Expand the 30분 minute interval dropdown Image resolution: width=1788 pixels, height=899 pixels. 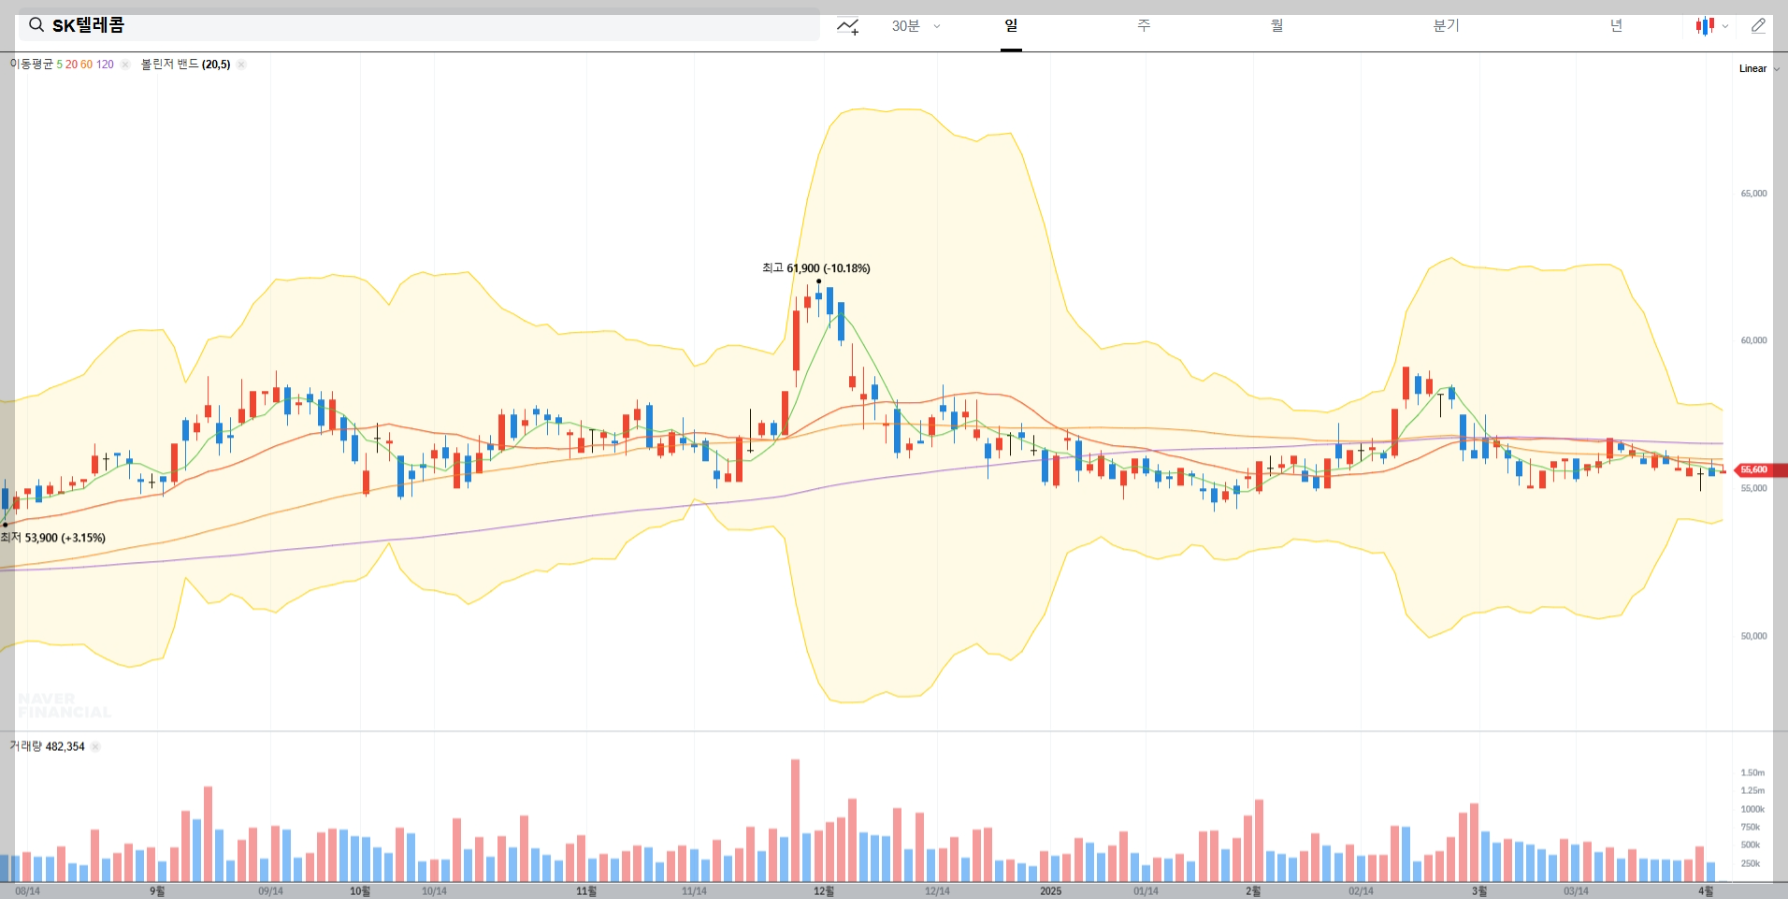[916, 26]
